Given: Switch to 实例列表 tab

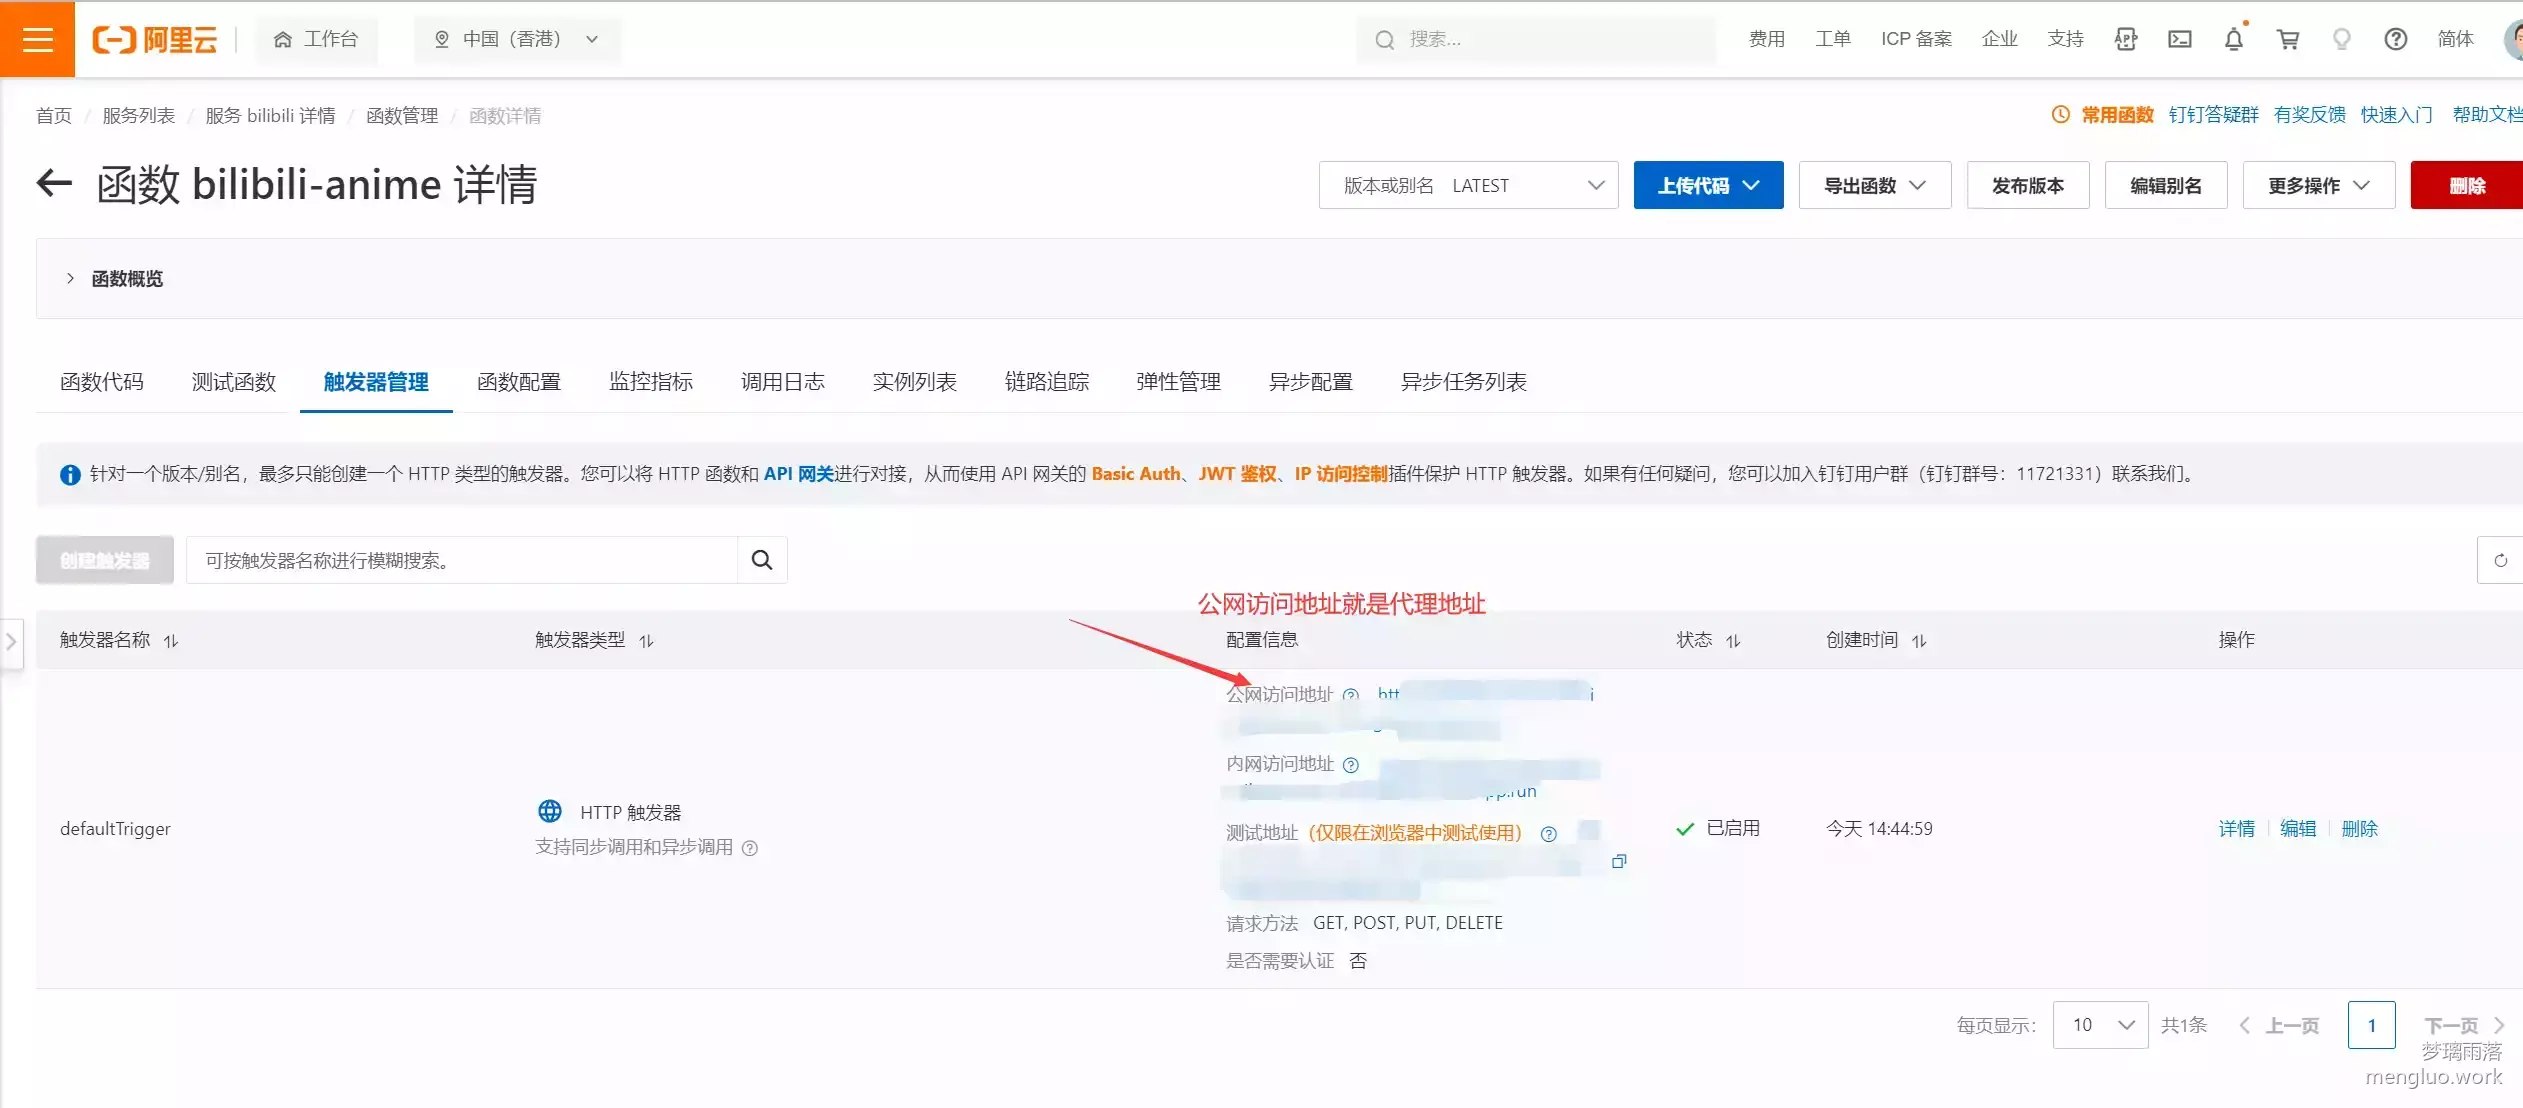Looking at the screenshot, I should (915, 382).
